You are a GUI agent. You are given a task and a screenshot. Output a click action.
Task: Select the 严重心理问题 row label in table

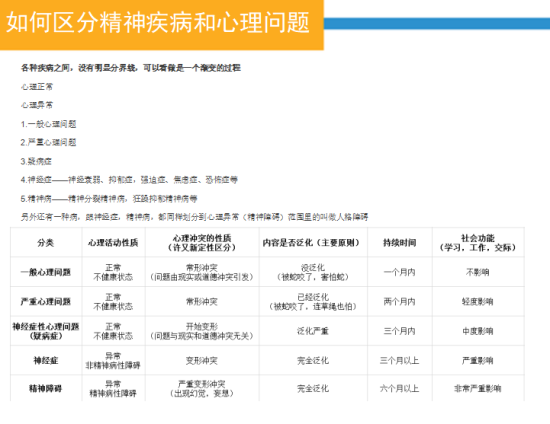pyautogui.click(x=46, y=302)
